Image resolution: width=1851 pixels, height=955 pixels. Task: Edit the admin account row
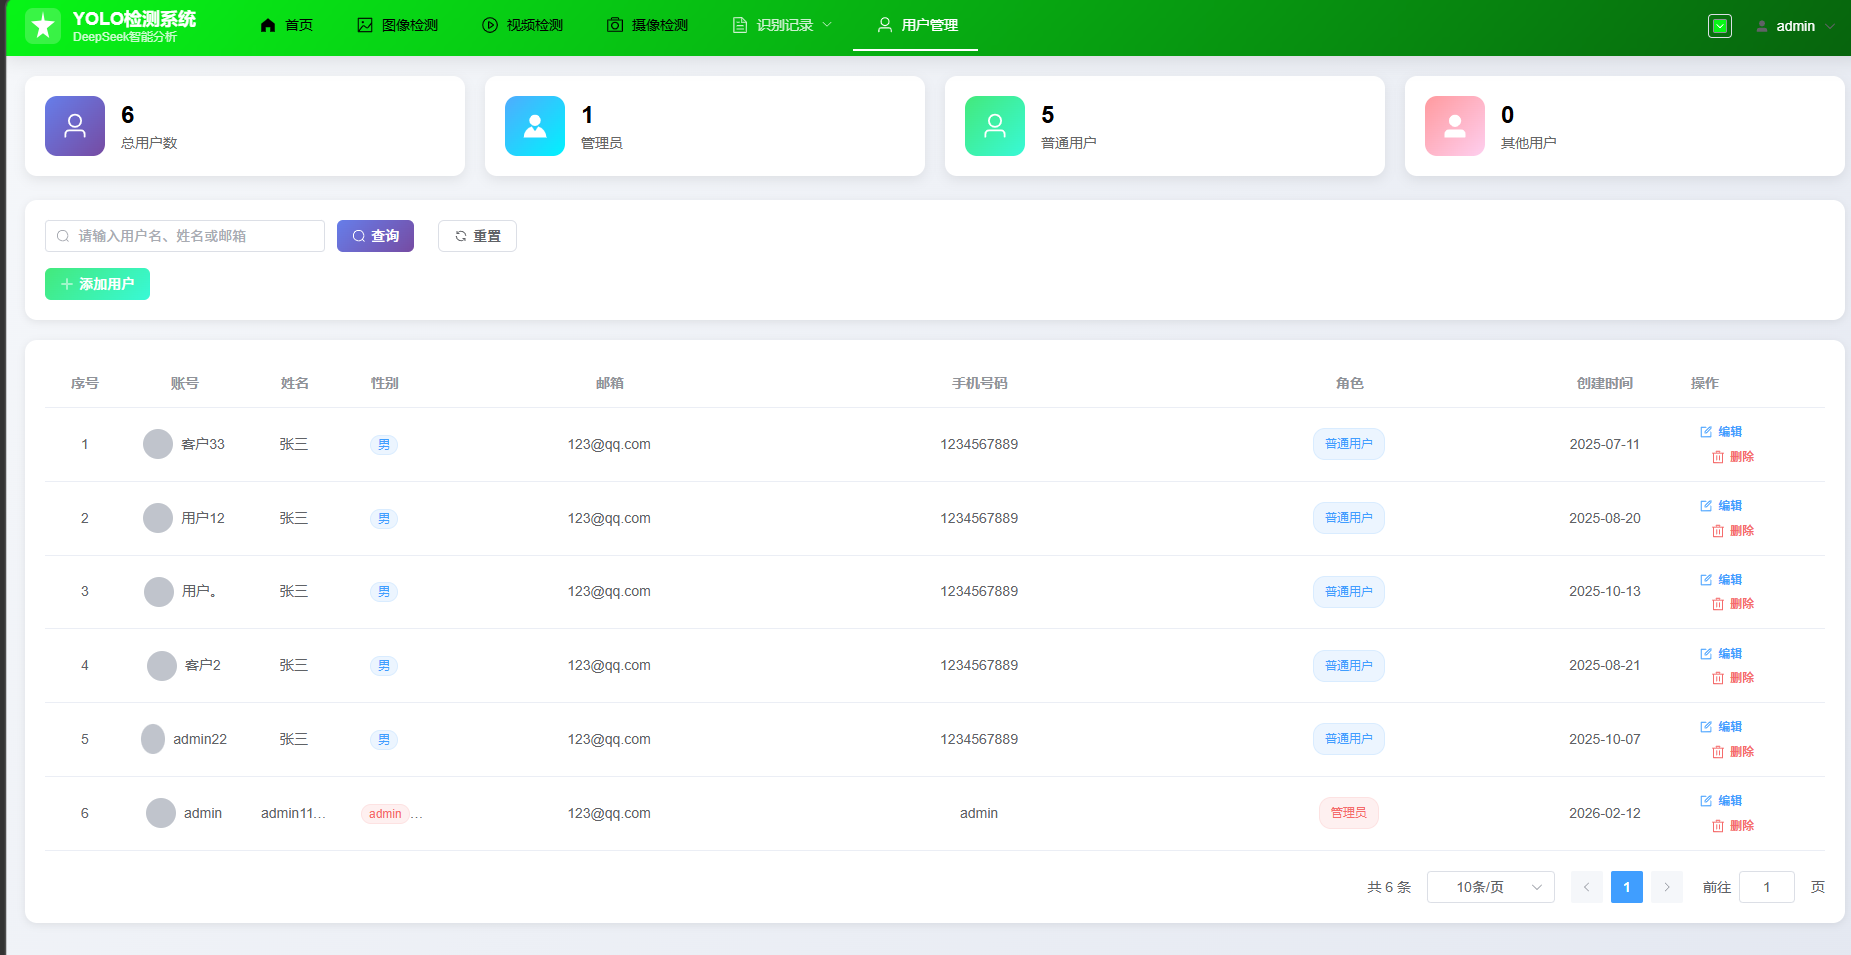click(x=1721, y=801)
